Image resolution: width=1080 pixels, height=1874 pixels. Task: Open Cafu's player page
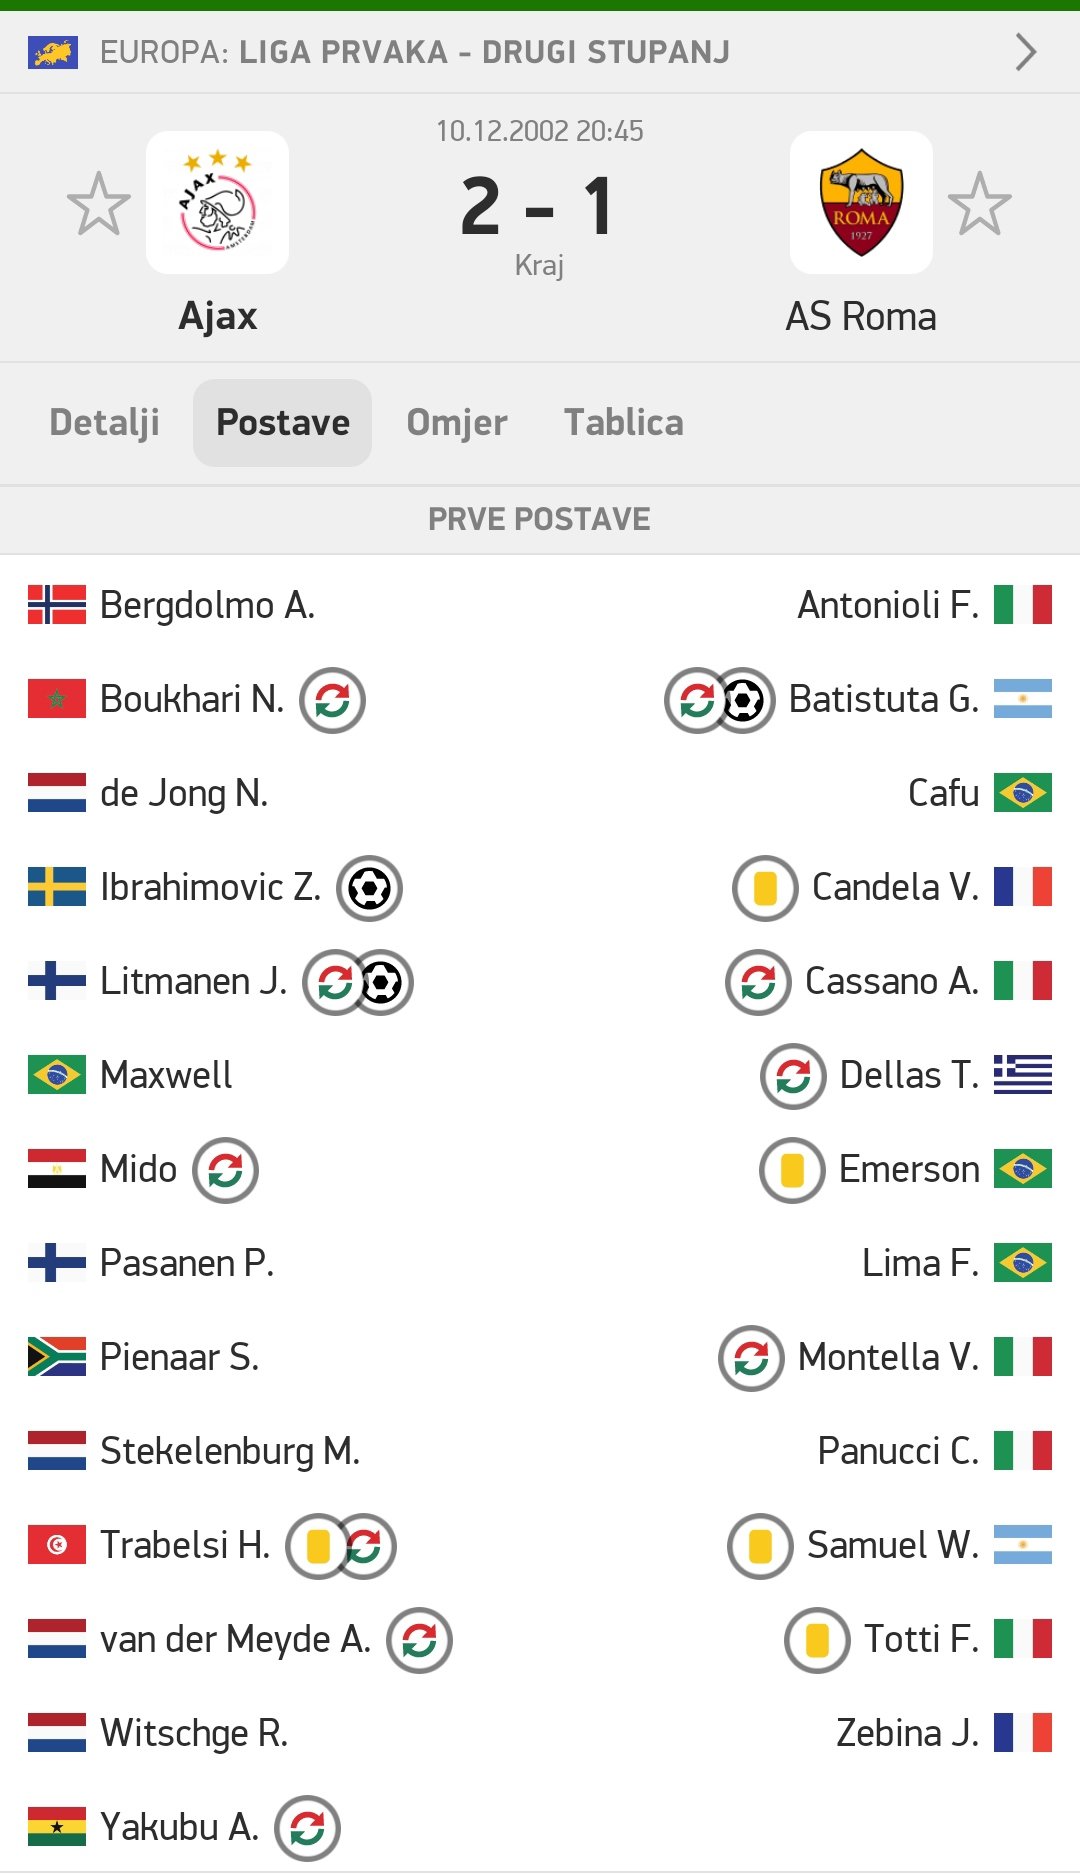pos(943,794)
